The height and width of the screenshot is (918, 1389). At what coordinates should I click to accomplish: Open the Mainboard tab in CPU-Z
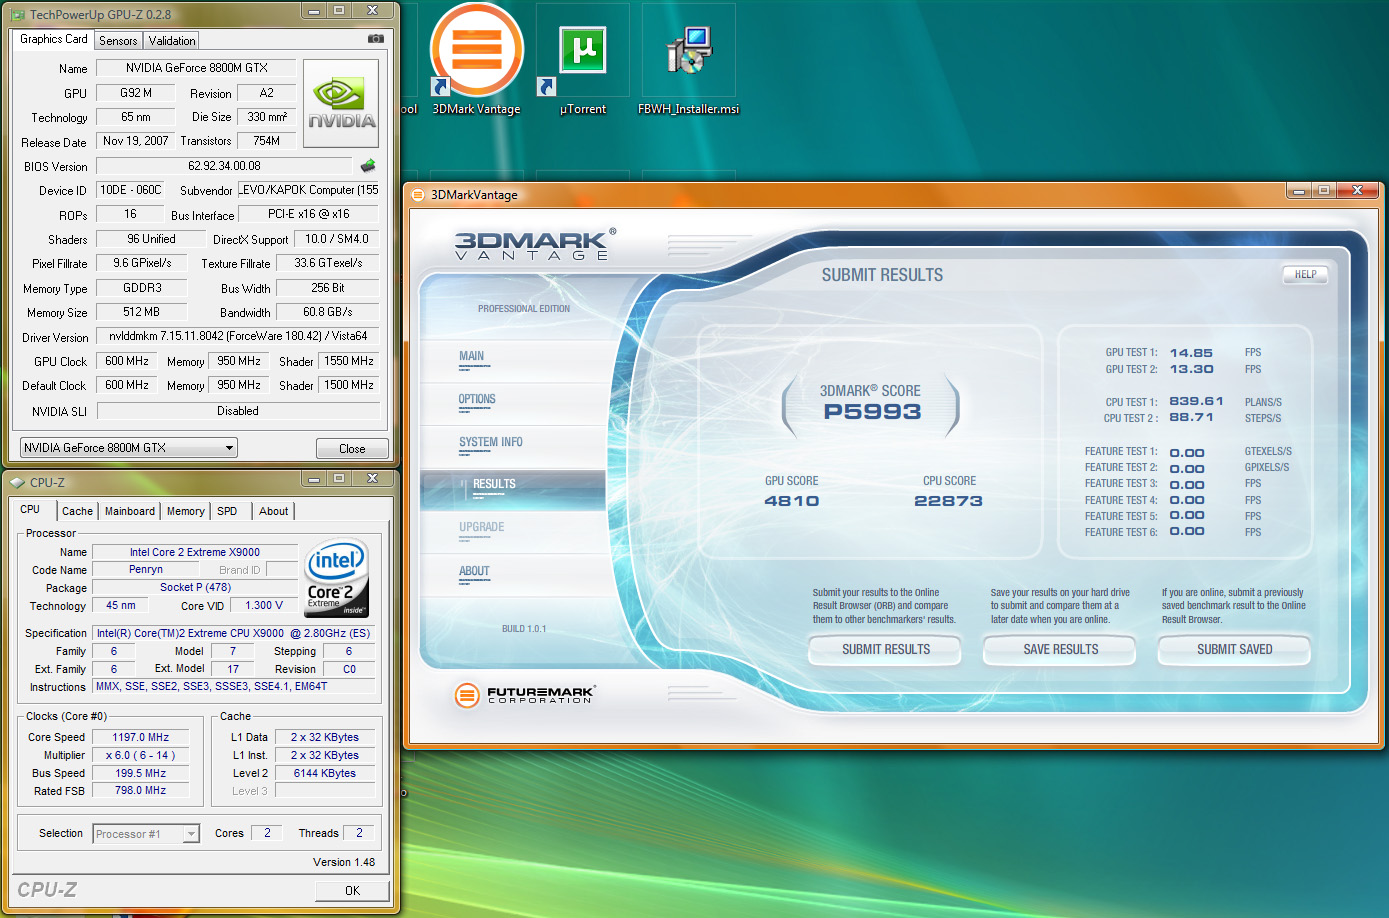(130, 511)
